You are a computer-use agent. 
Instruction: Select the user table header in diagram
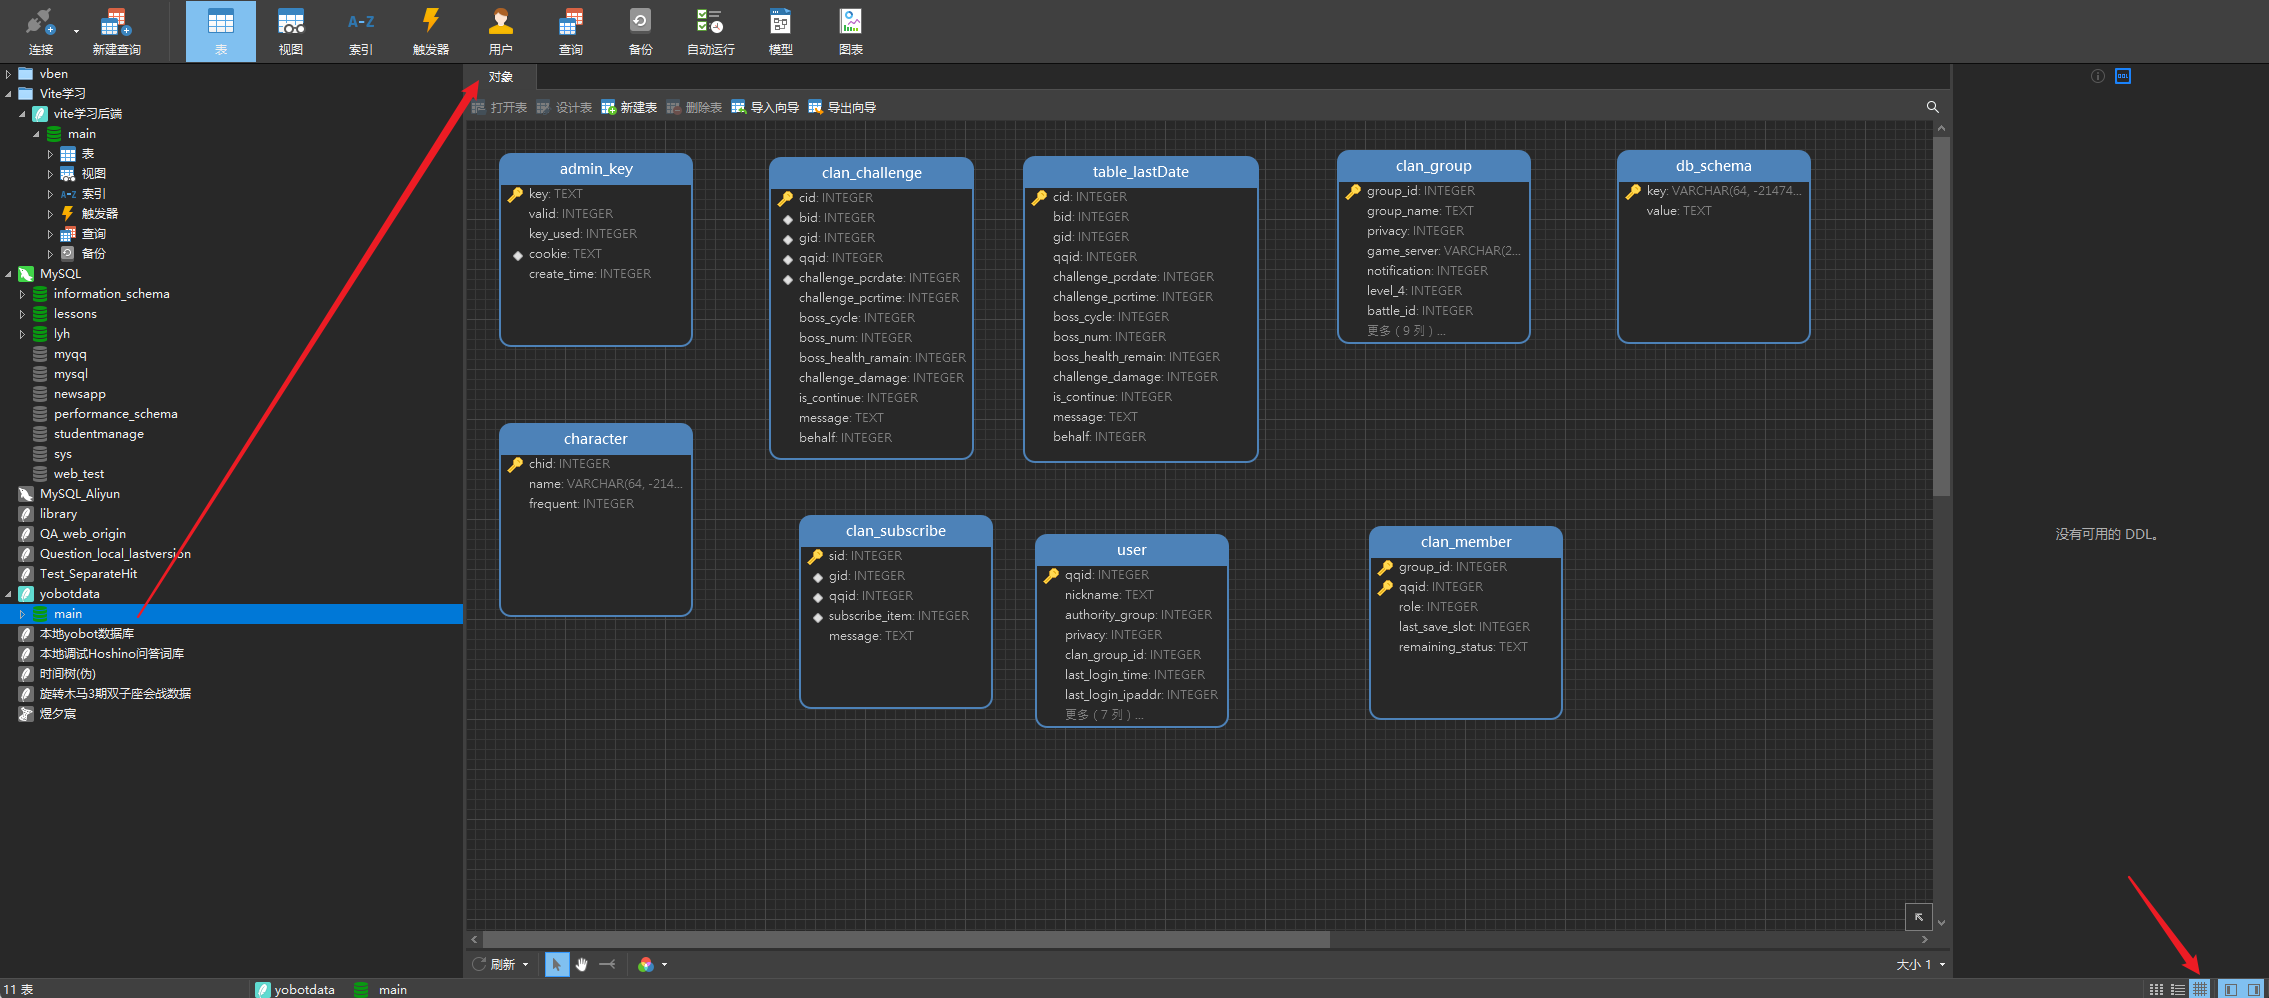point(1132,550)
